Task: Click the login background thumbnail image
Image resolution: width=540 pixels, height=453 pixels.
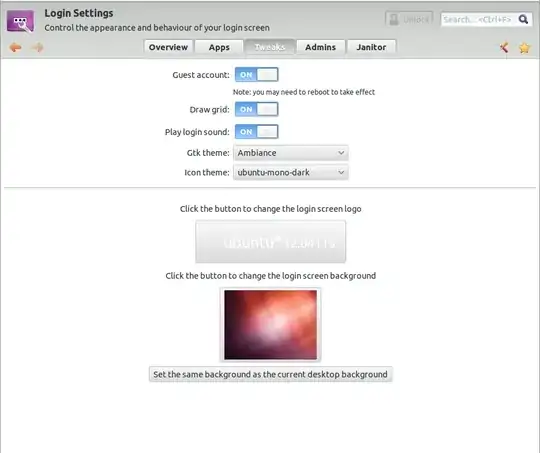Action: click(271, 325)
